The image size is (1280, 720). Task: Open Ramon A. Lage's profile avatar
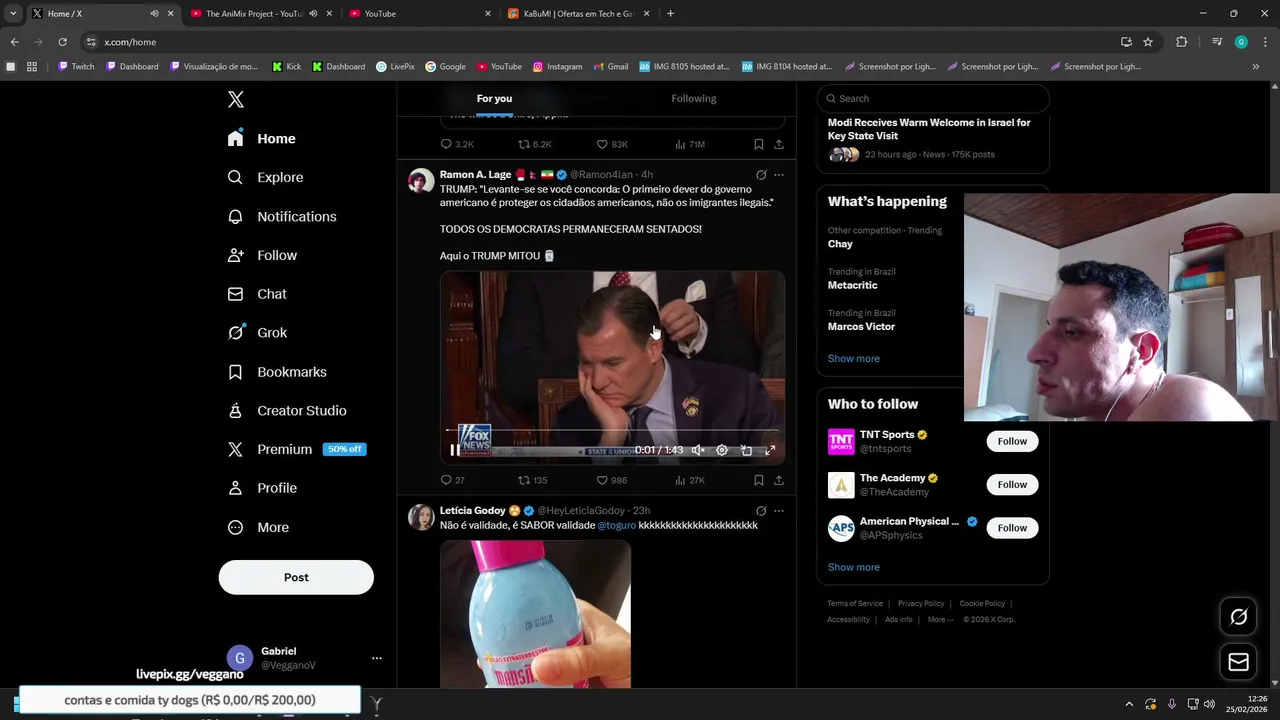421,181
